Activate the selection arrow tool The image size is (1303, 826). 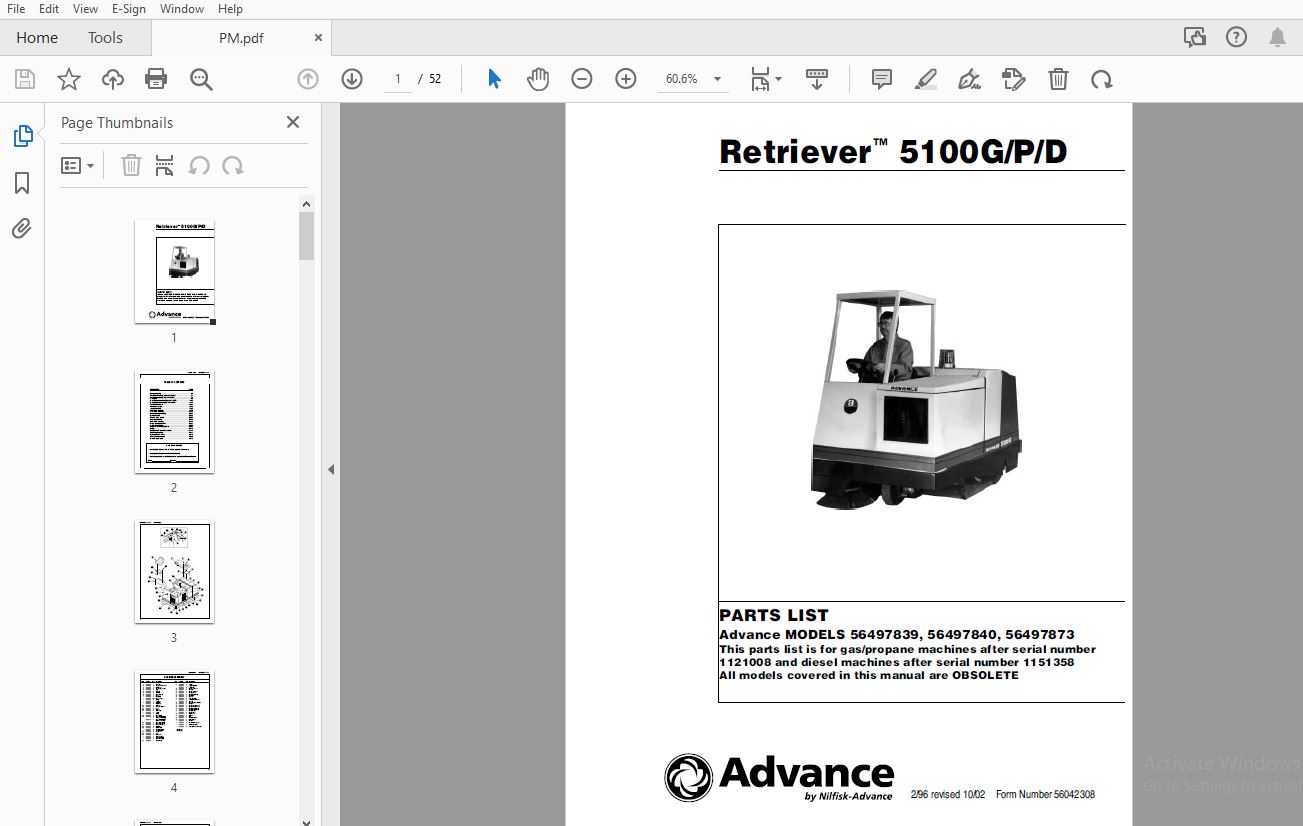(x=494, y=79)
